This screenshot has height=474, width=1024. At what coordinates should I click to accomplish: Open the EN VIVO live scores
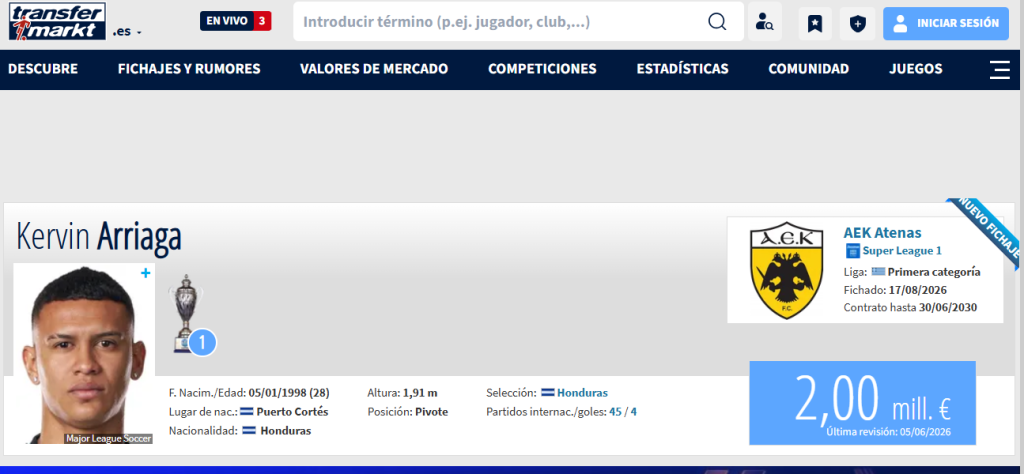236,22
